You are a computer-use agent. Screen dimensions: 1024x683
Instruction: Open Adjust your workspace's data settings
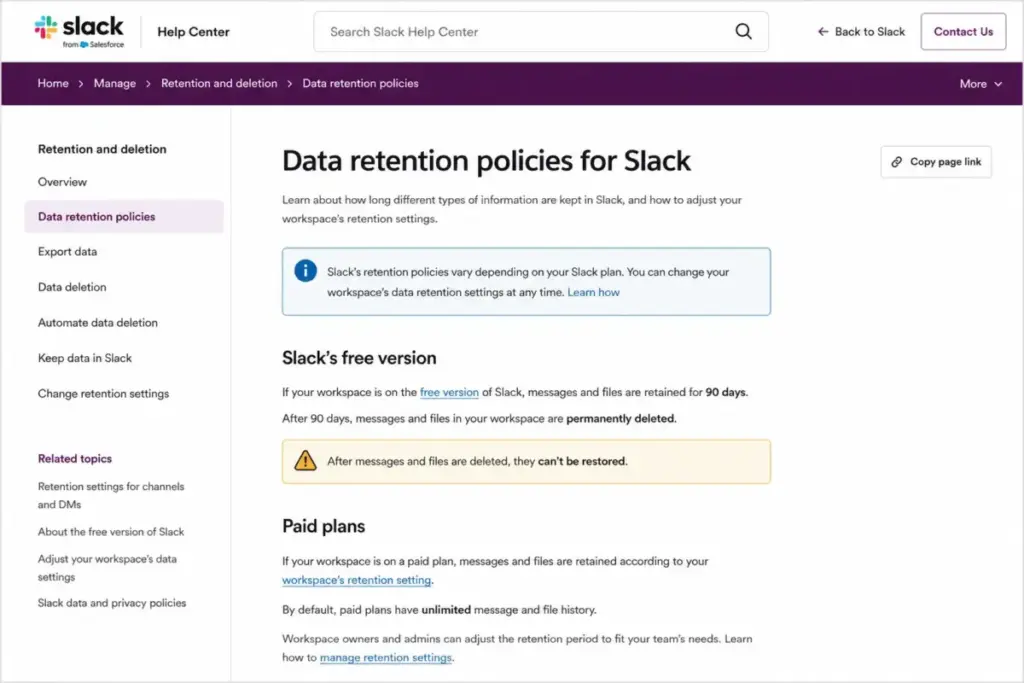[x=107, y=567]
